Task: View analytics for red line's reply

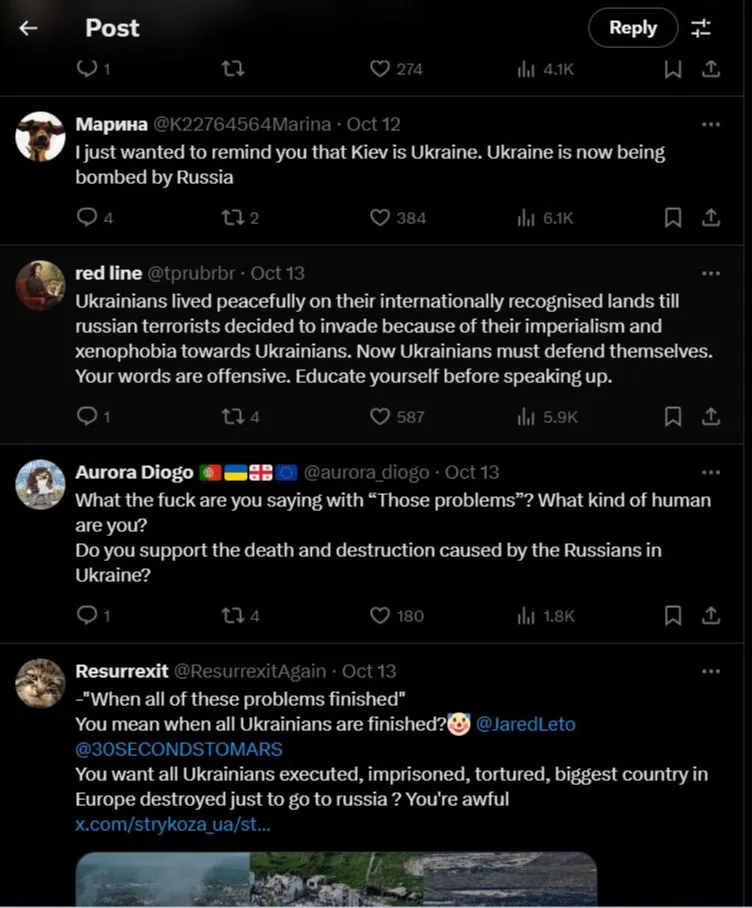Action: pyautogui.click(x=540, y=417)
